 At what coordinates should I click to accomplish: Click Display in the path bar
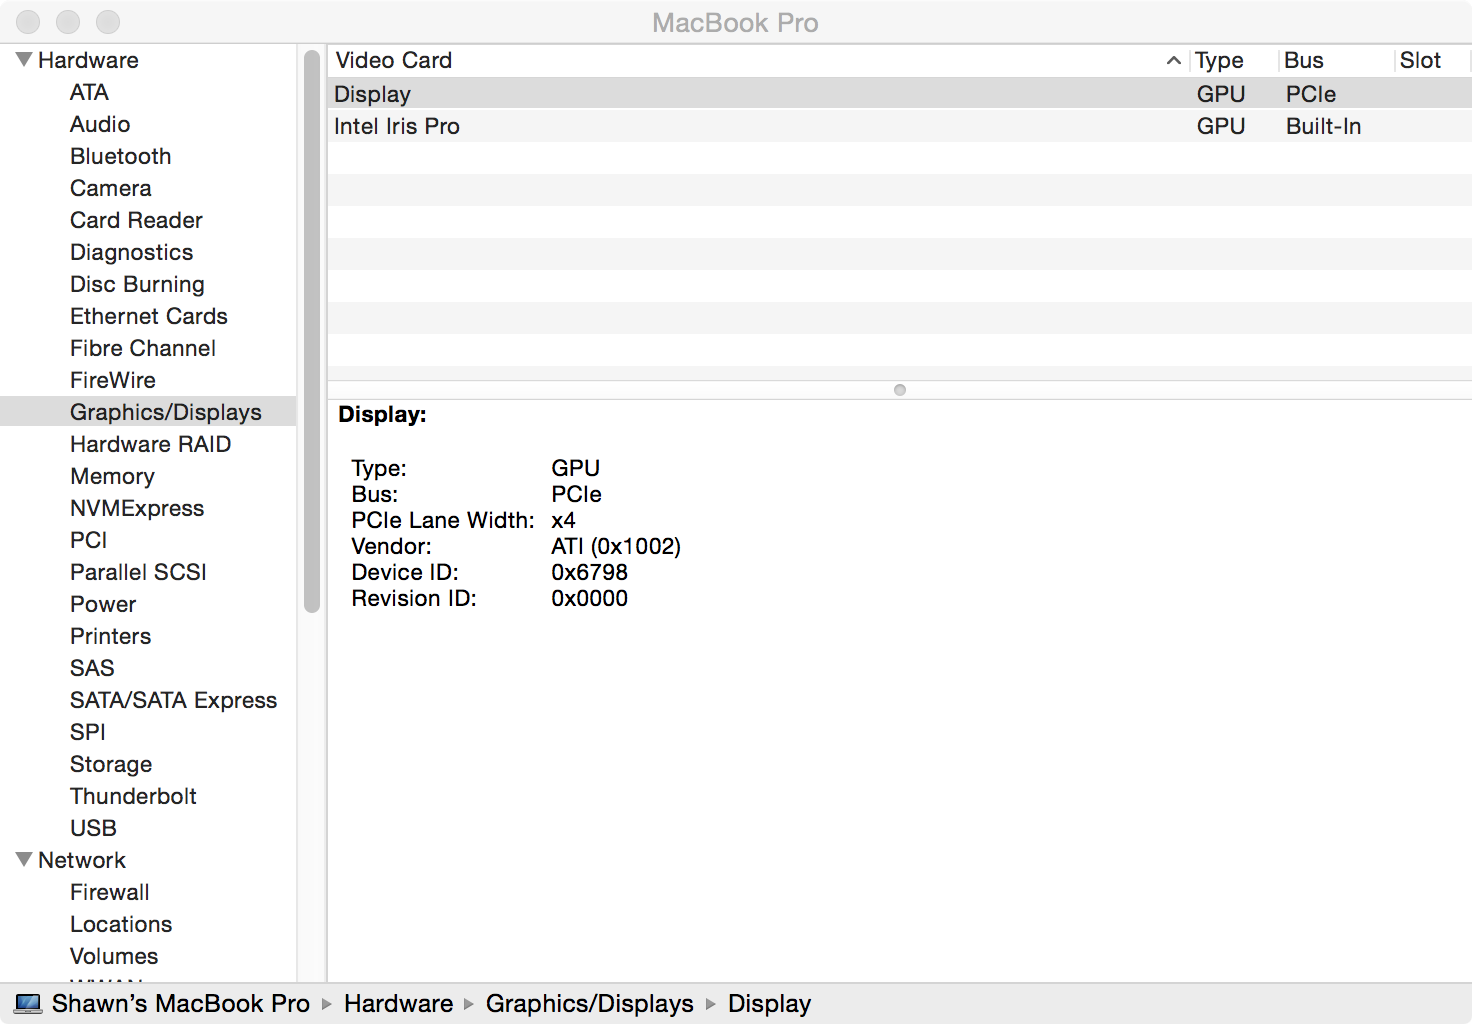pyautogui.click(x=769, y=1003)
